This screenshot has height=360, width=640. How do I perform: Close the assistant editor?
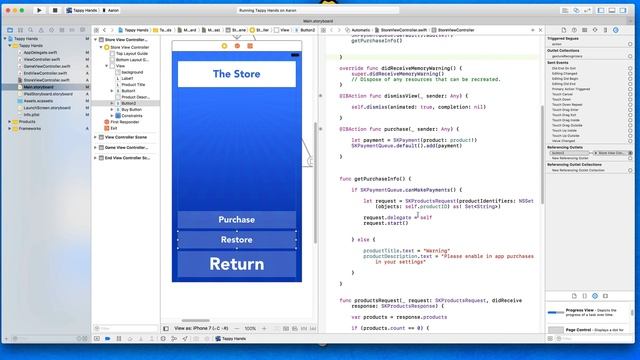(x=540, y=30)
